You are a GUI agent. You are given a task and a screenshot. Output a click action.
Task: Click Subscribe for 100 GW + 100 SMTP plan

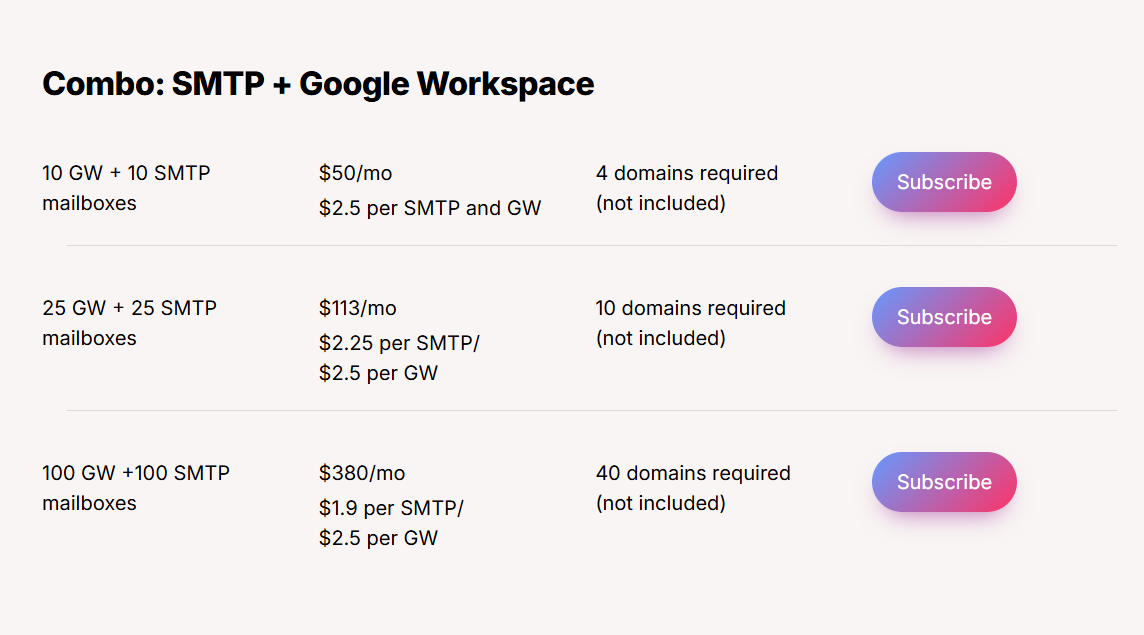[943, 481]
